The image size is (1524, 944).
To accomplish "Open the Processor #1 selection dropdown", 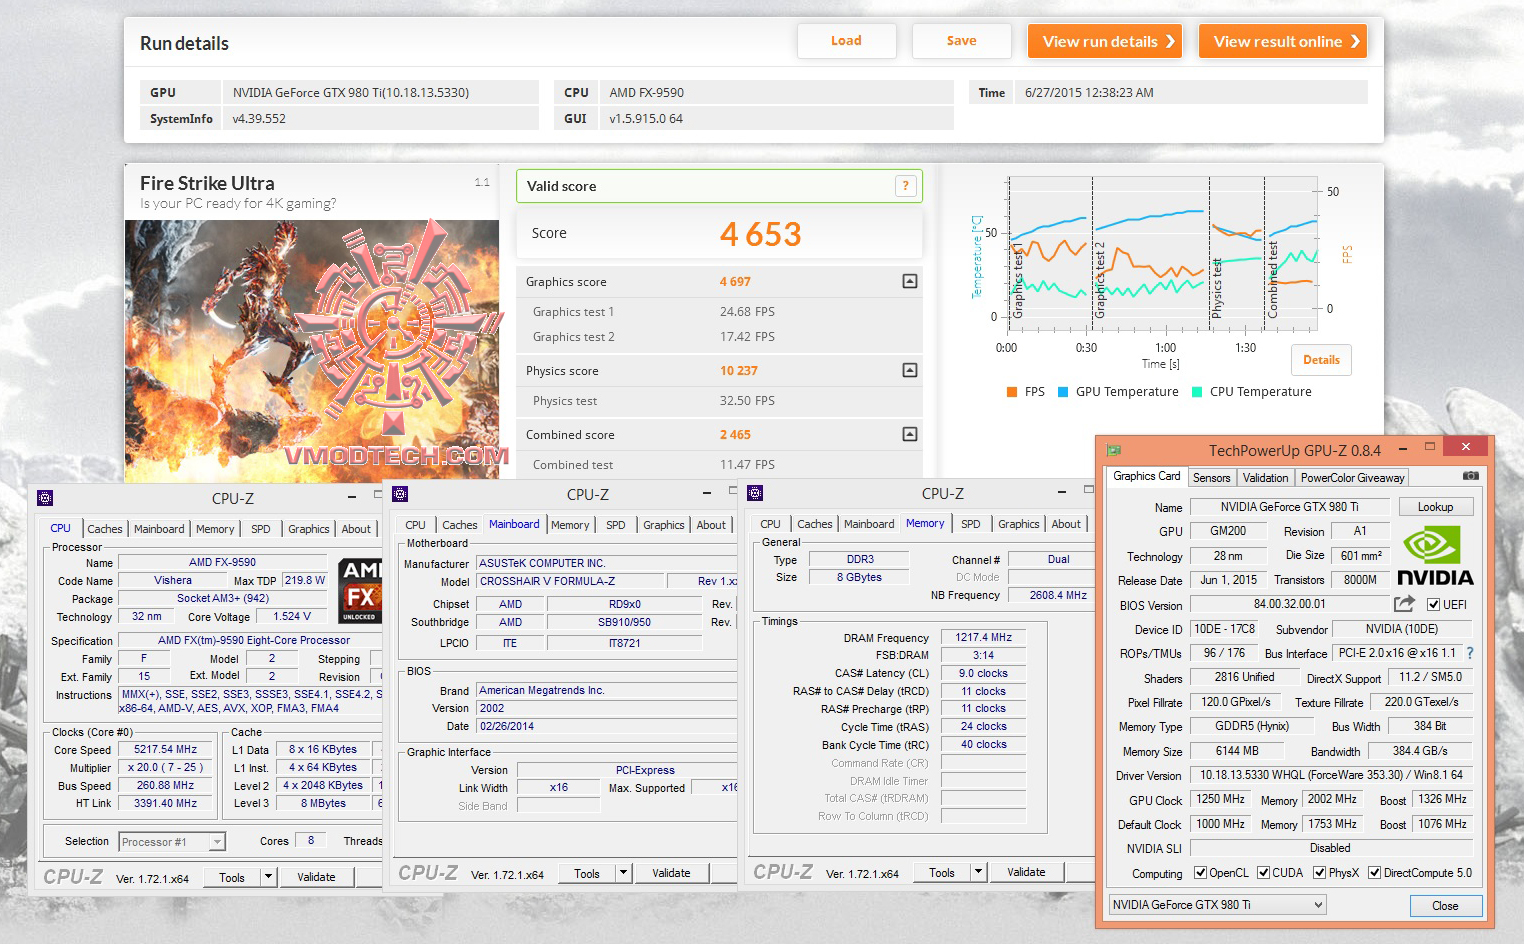I will point(172,842).
